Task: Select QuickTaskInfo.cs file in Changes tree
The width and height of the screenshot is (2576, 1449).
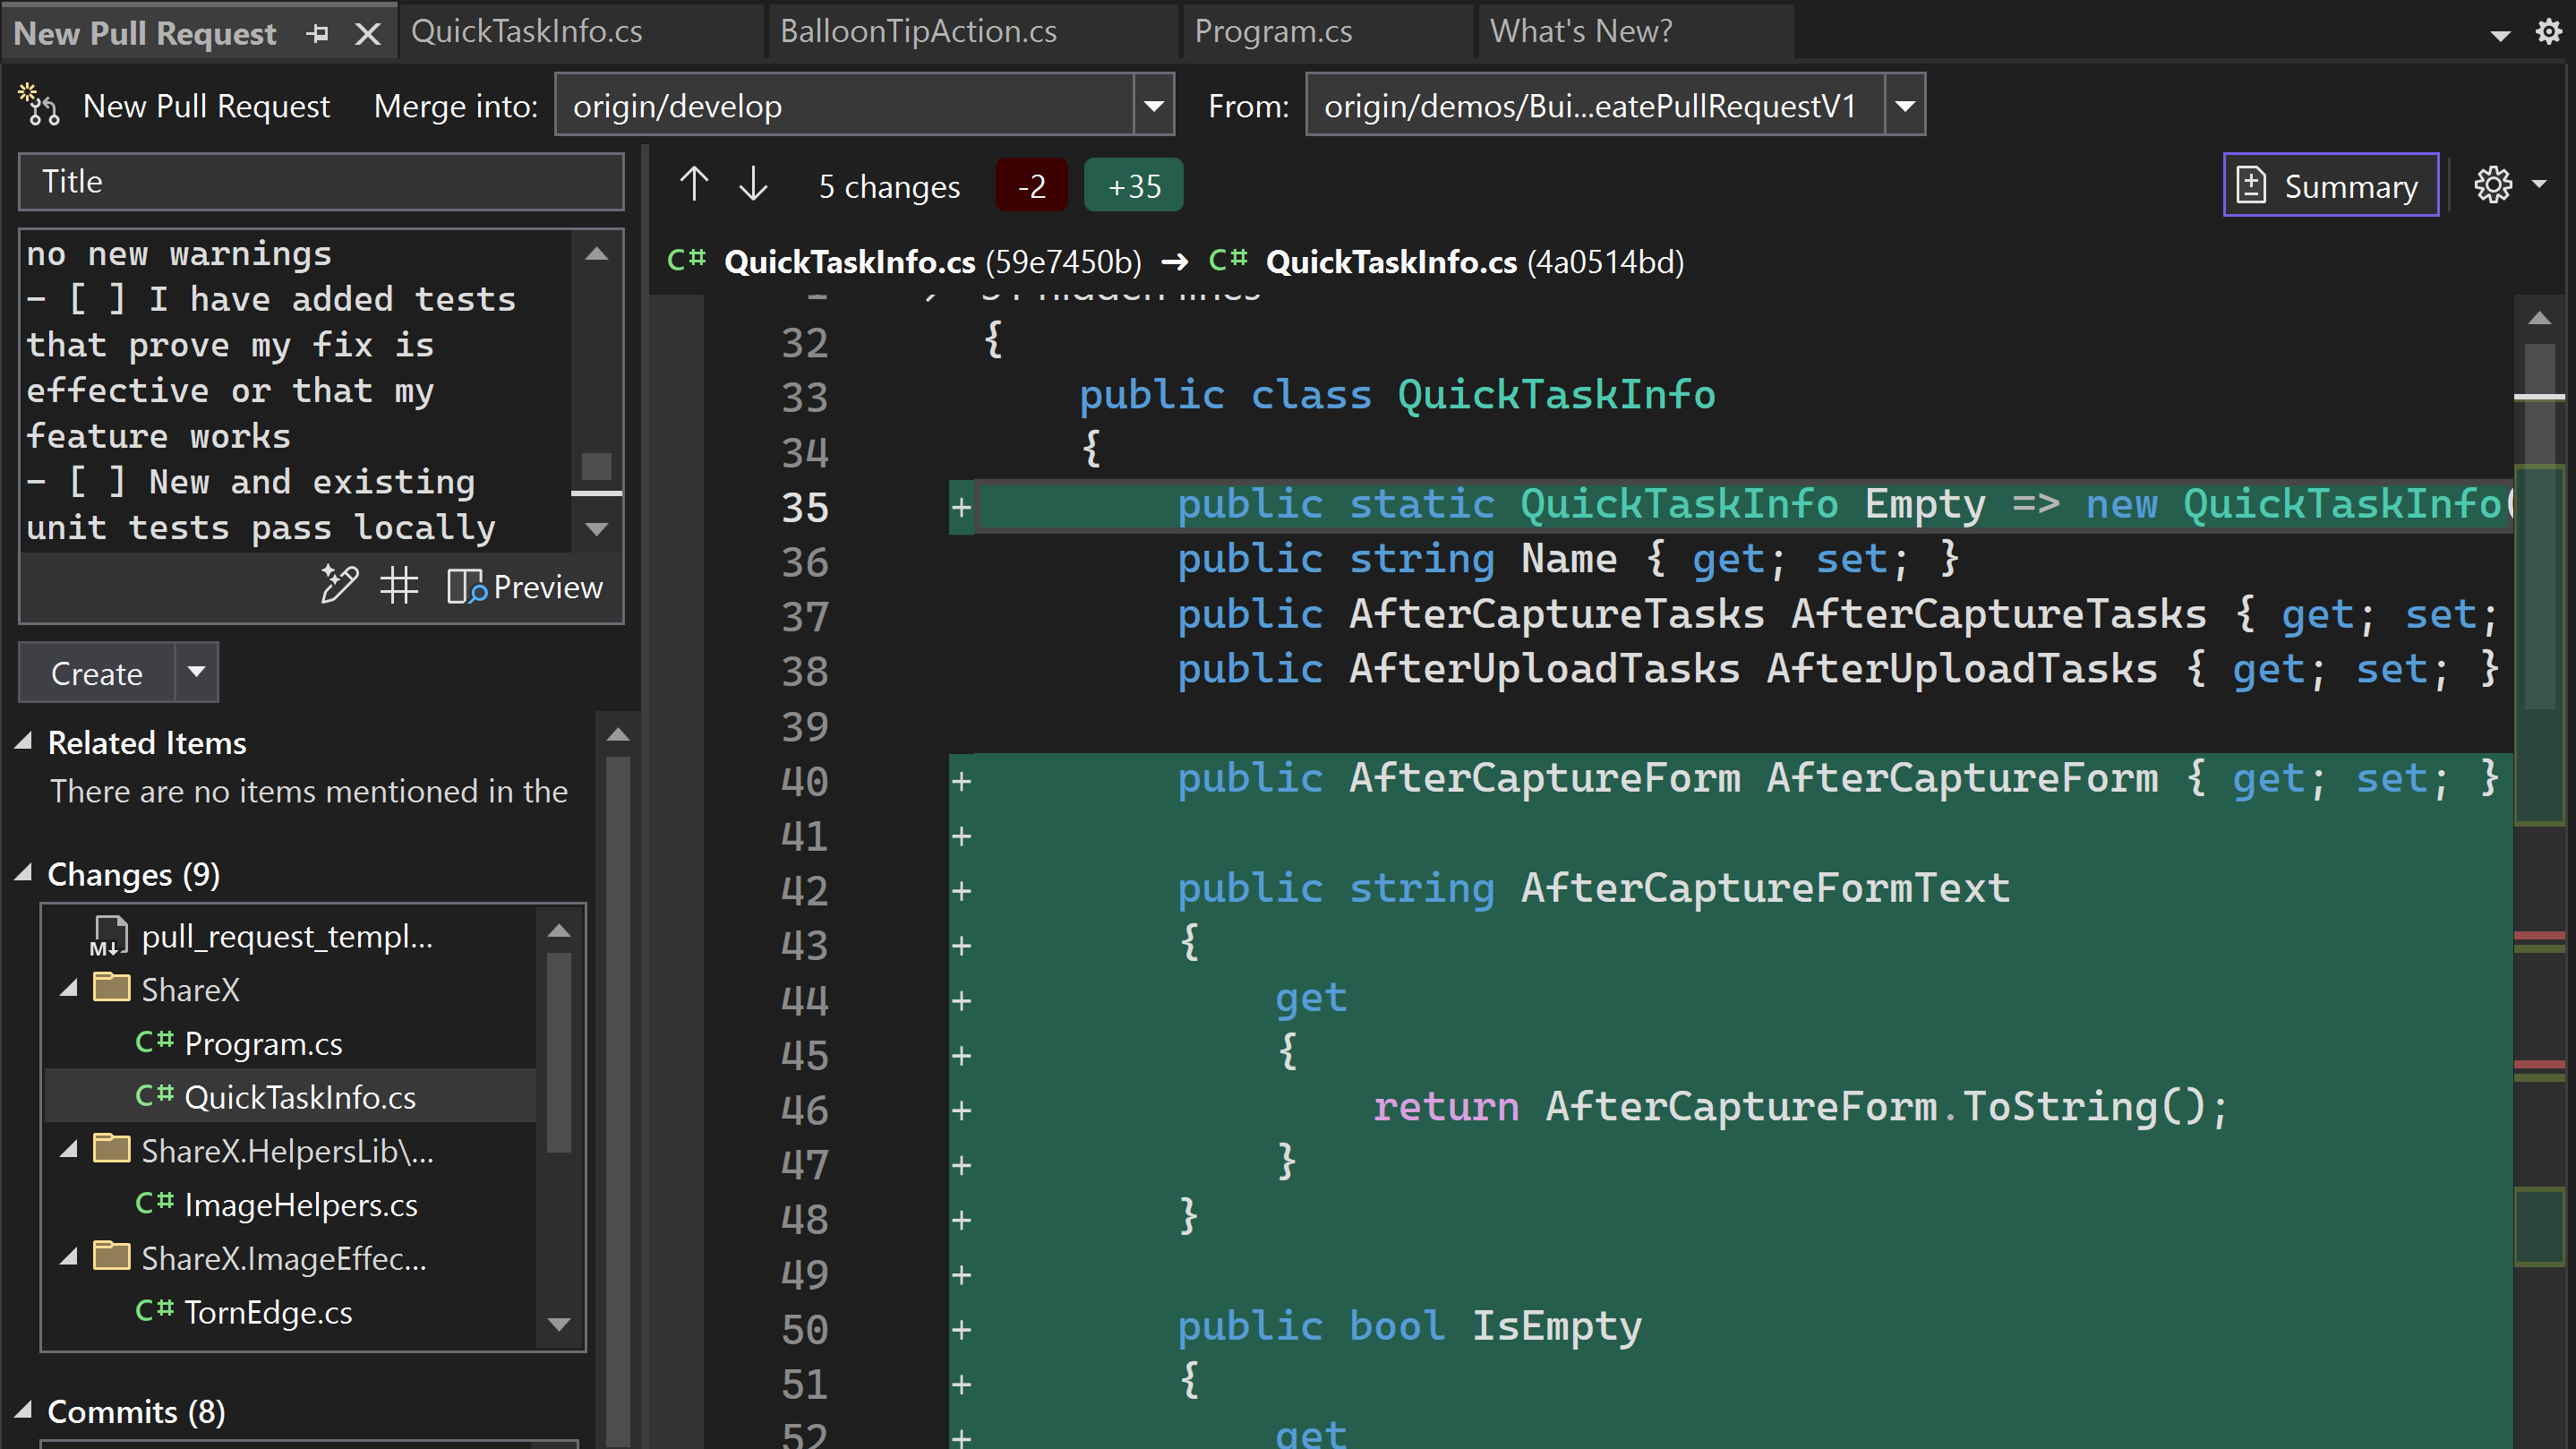Action: [x=301, y=1097]
